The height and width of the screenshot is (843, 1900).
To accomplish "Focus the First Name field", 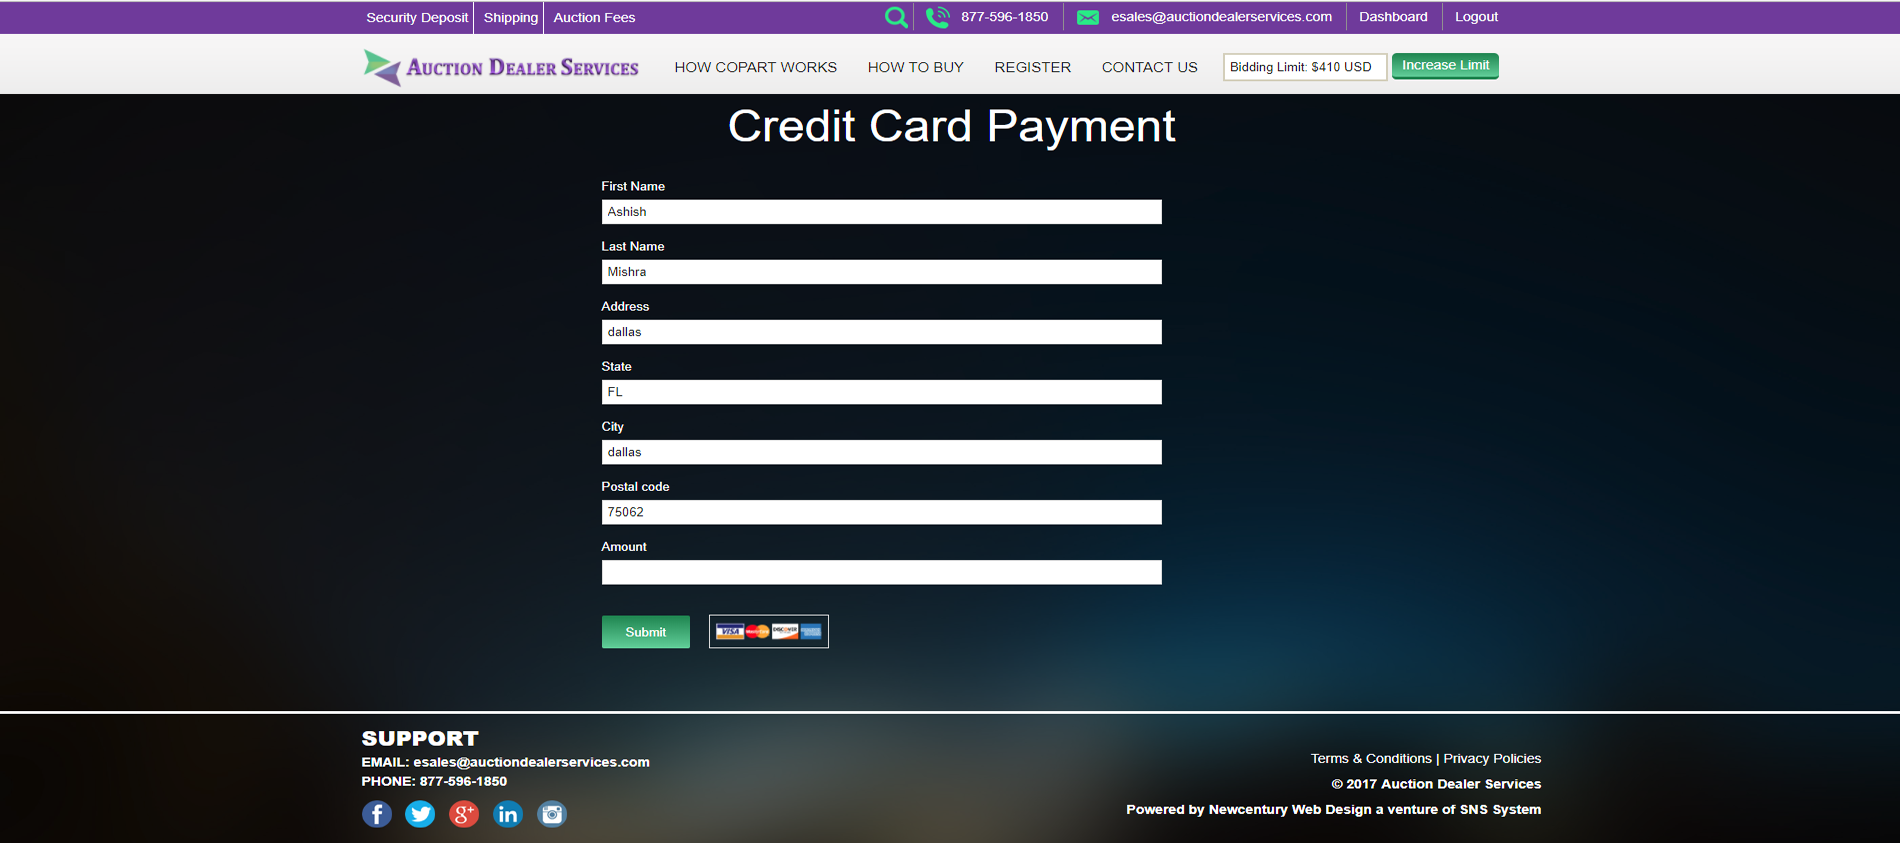I will (882, 212).
